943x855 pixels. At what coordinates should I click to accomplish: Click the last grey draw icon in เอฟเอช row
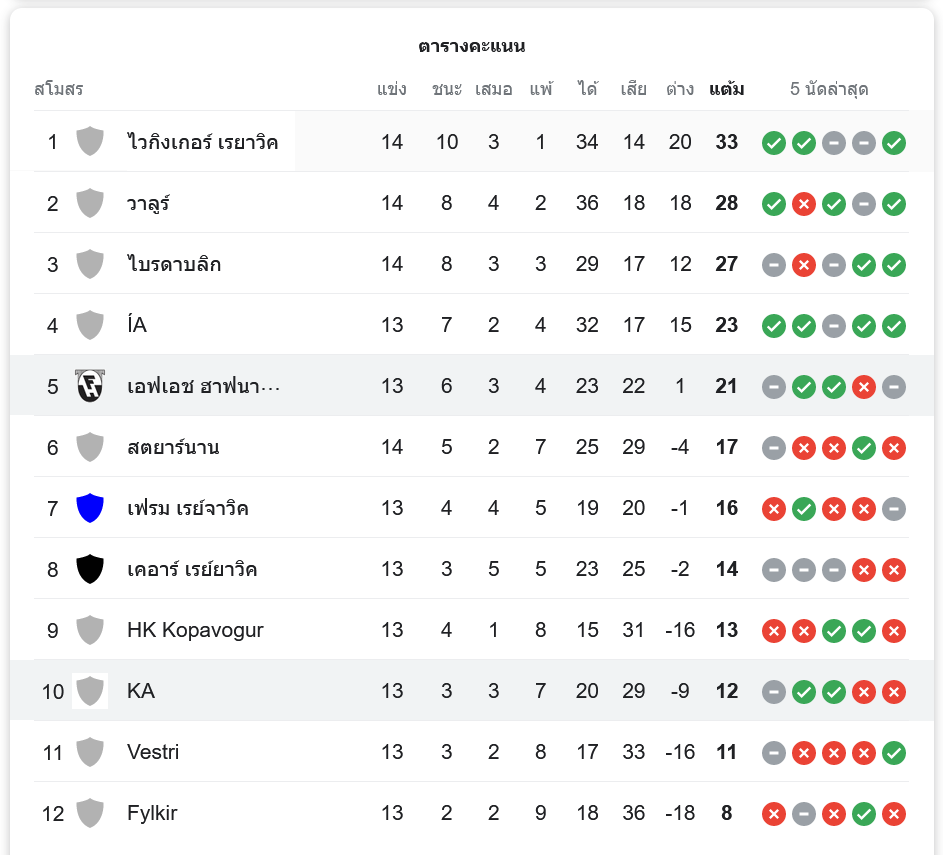coord(894,387)
